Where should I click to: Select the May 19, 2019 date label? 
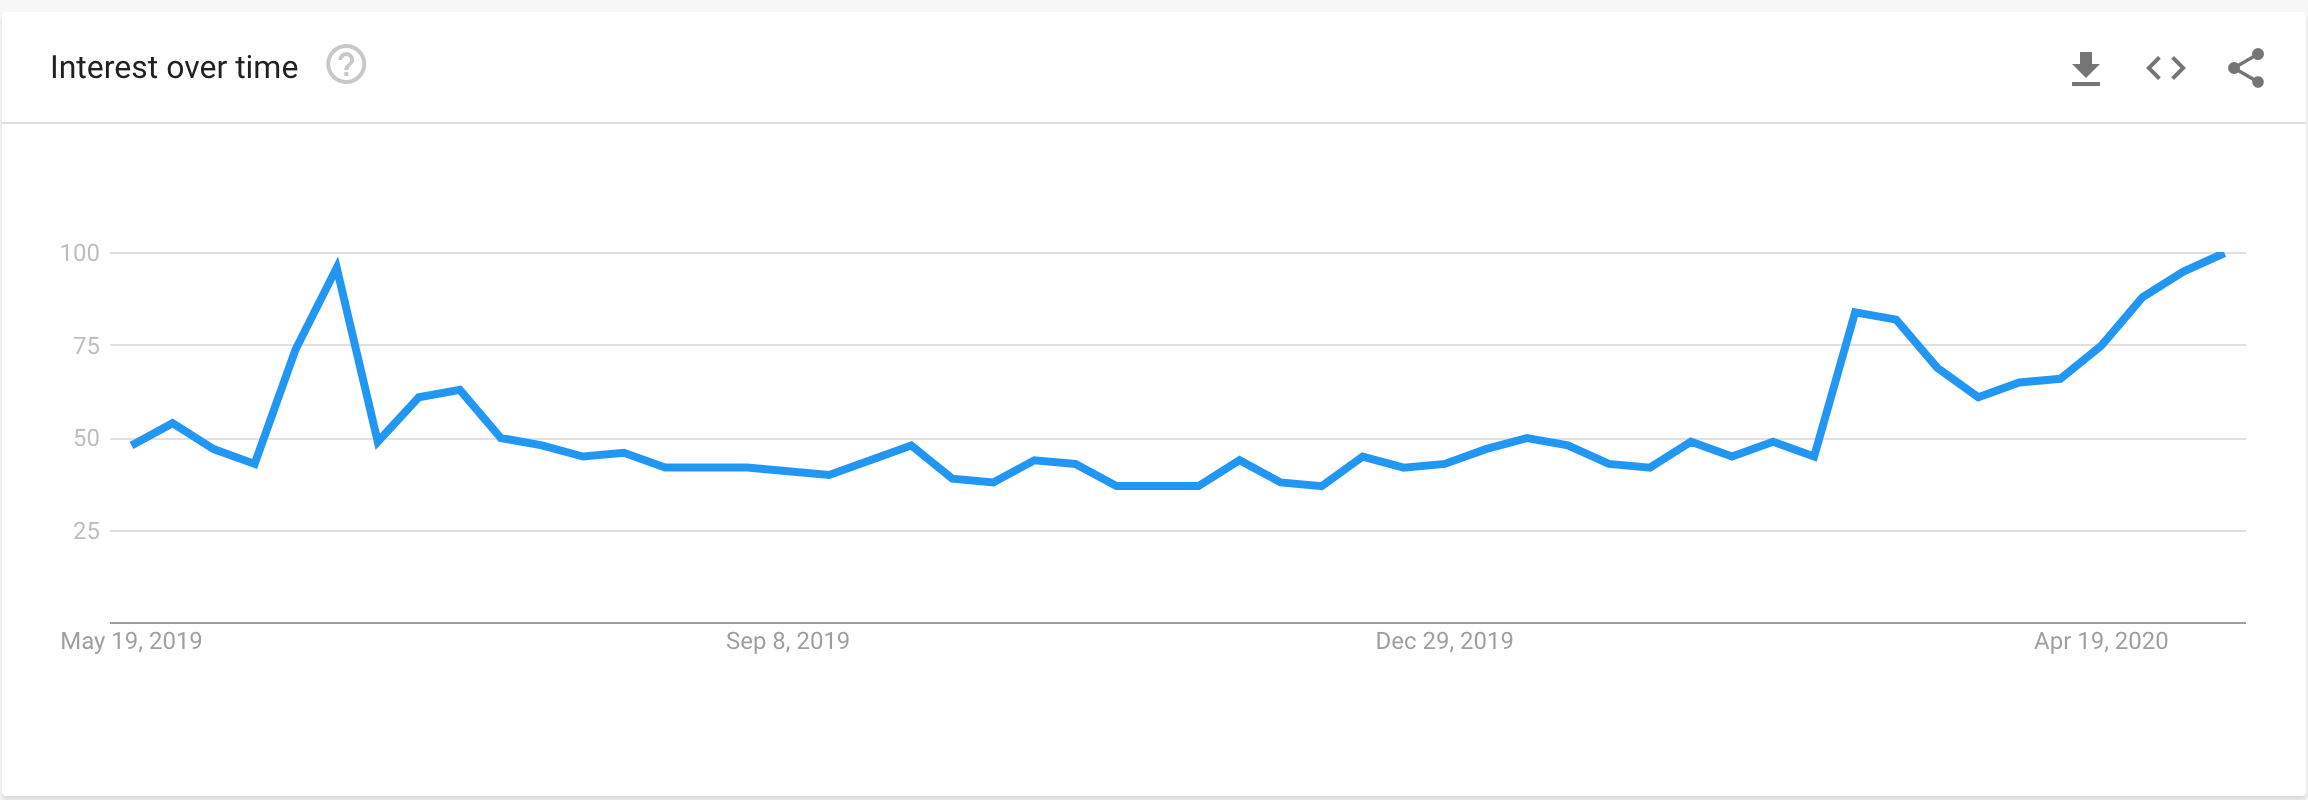(131, 641)
